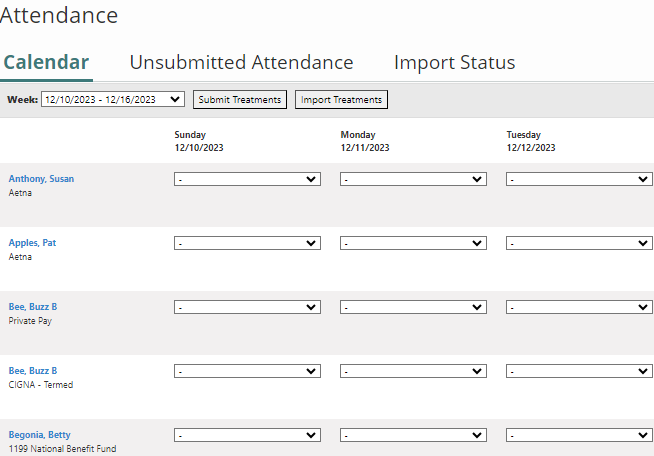654x456 pixels.
Task: Open the Begonia, Betty patient link
Action: click(40, 435)
